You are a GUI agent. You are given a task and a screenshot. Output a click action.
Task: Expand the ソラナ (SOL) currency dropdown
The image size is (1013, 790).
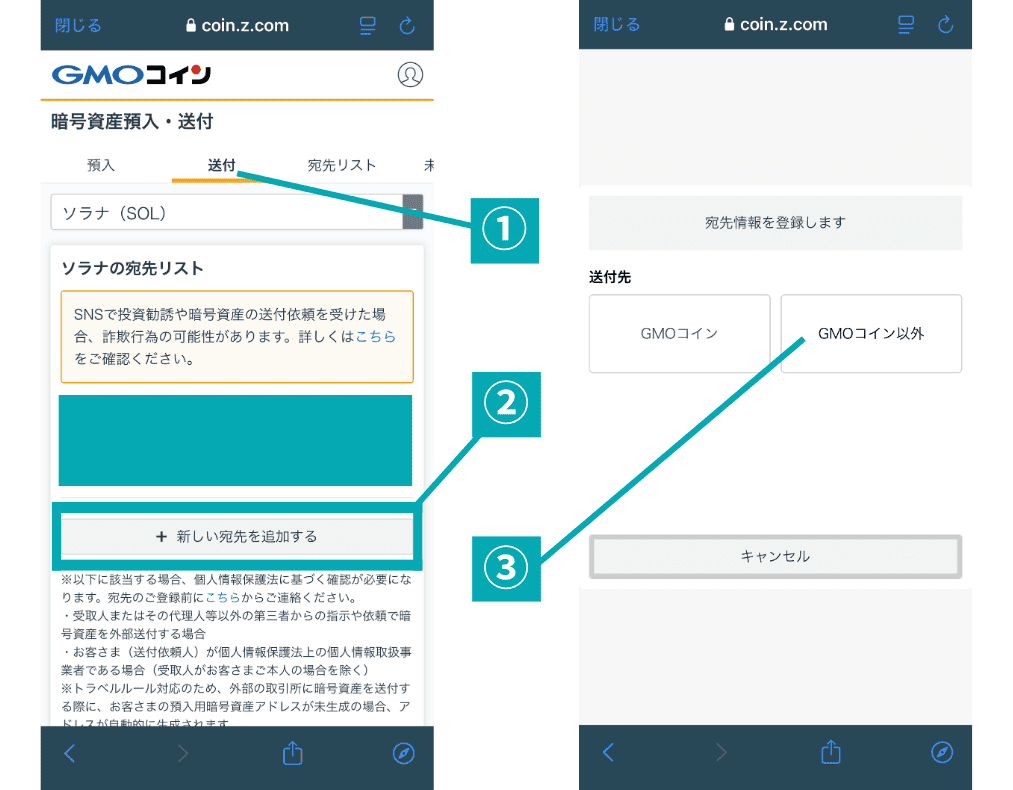coord(412,213)
